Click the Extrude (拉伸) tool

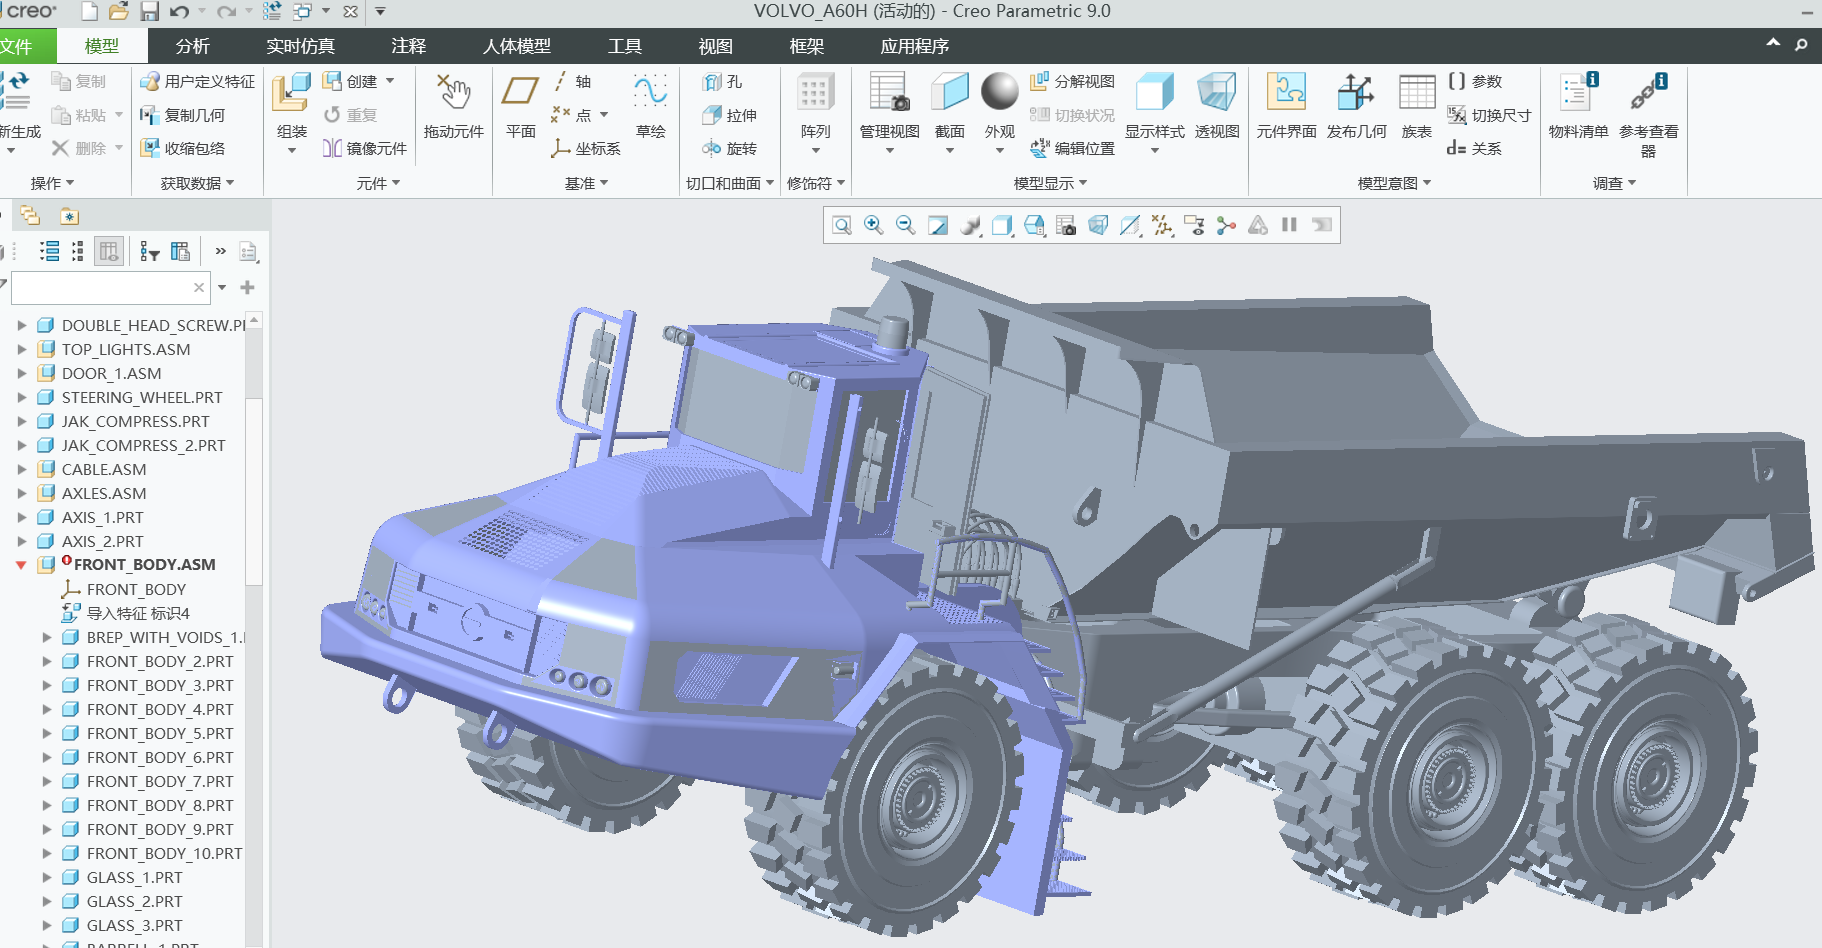pyautogui.click(x=730, y=115)
